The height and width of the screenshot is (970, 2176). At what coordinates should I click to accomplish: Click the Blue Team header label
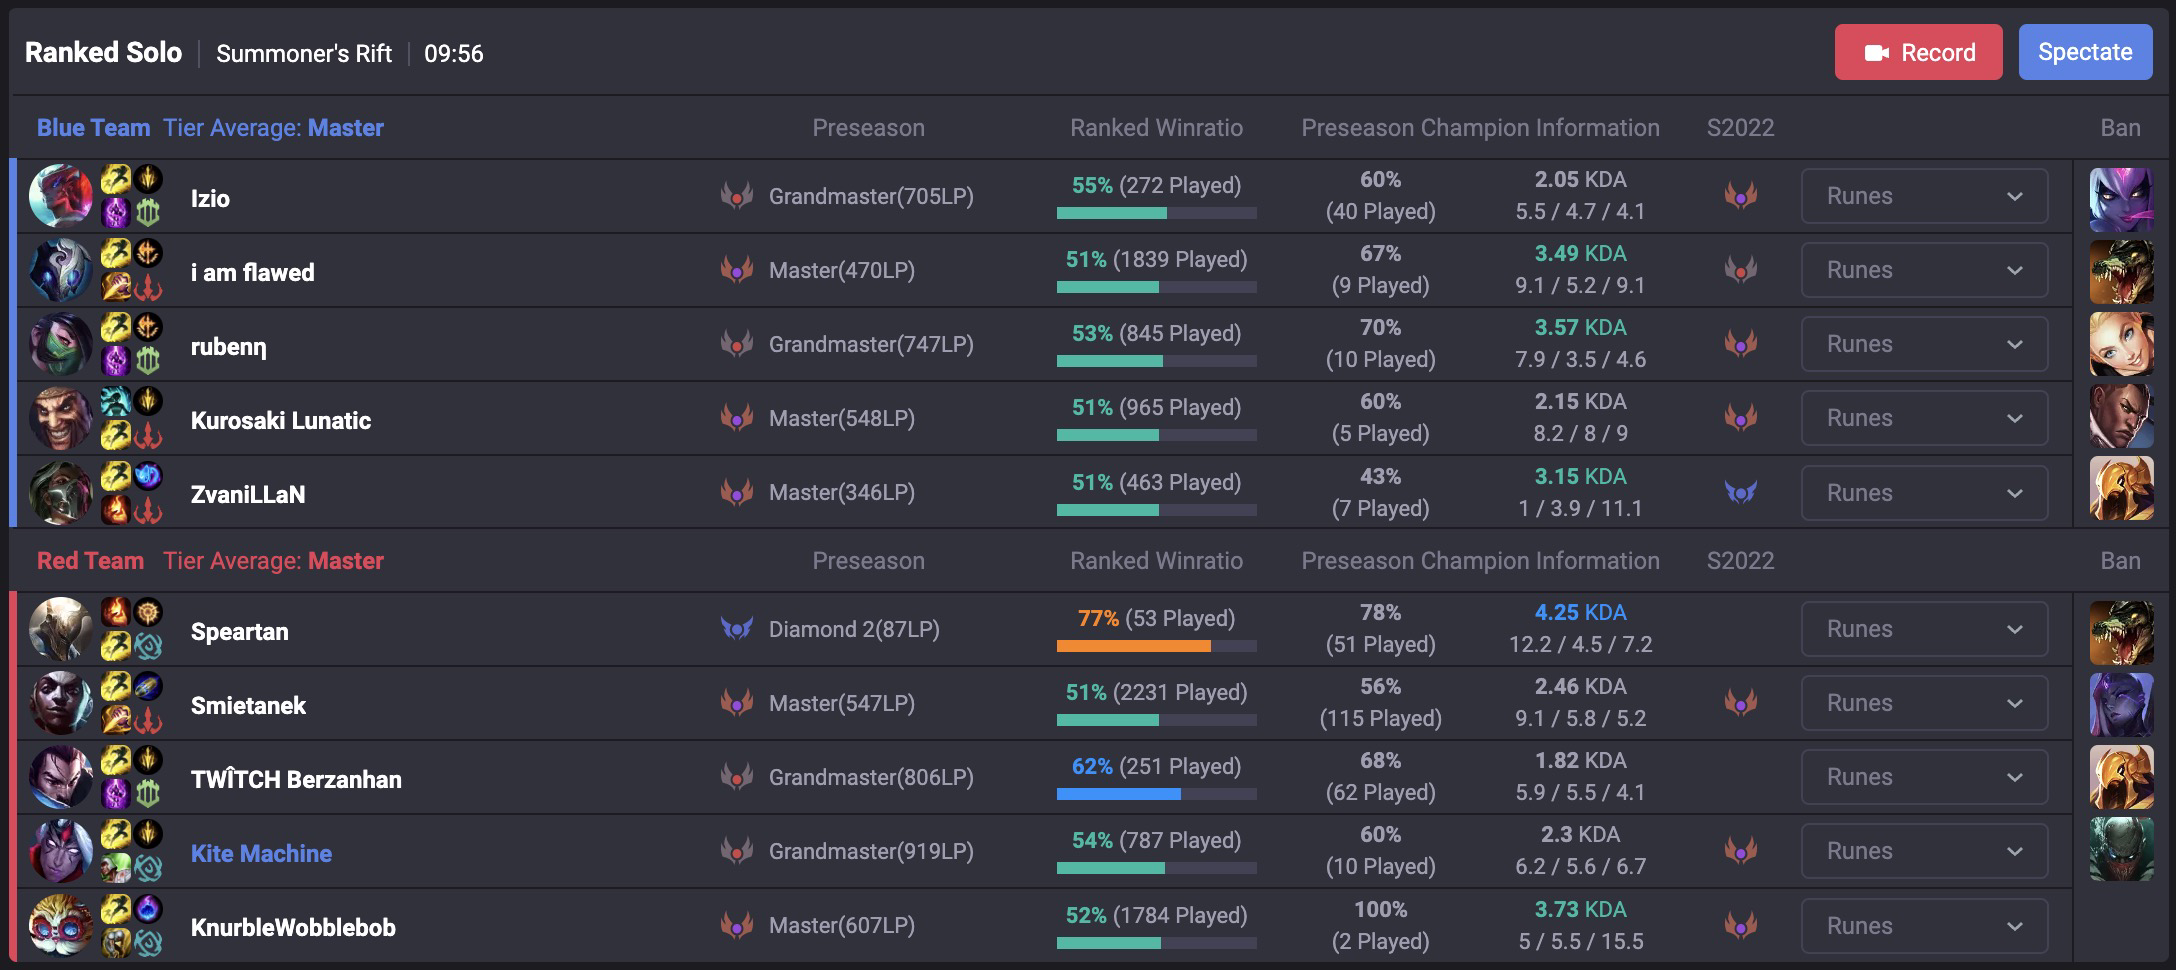[93, 128]
